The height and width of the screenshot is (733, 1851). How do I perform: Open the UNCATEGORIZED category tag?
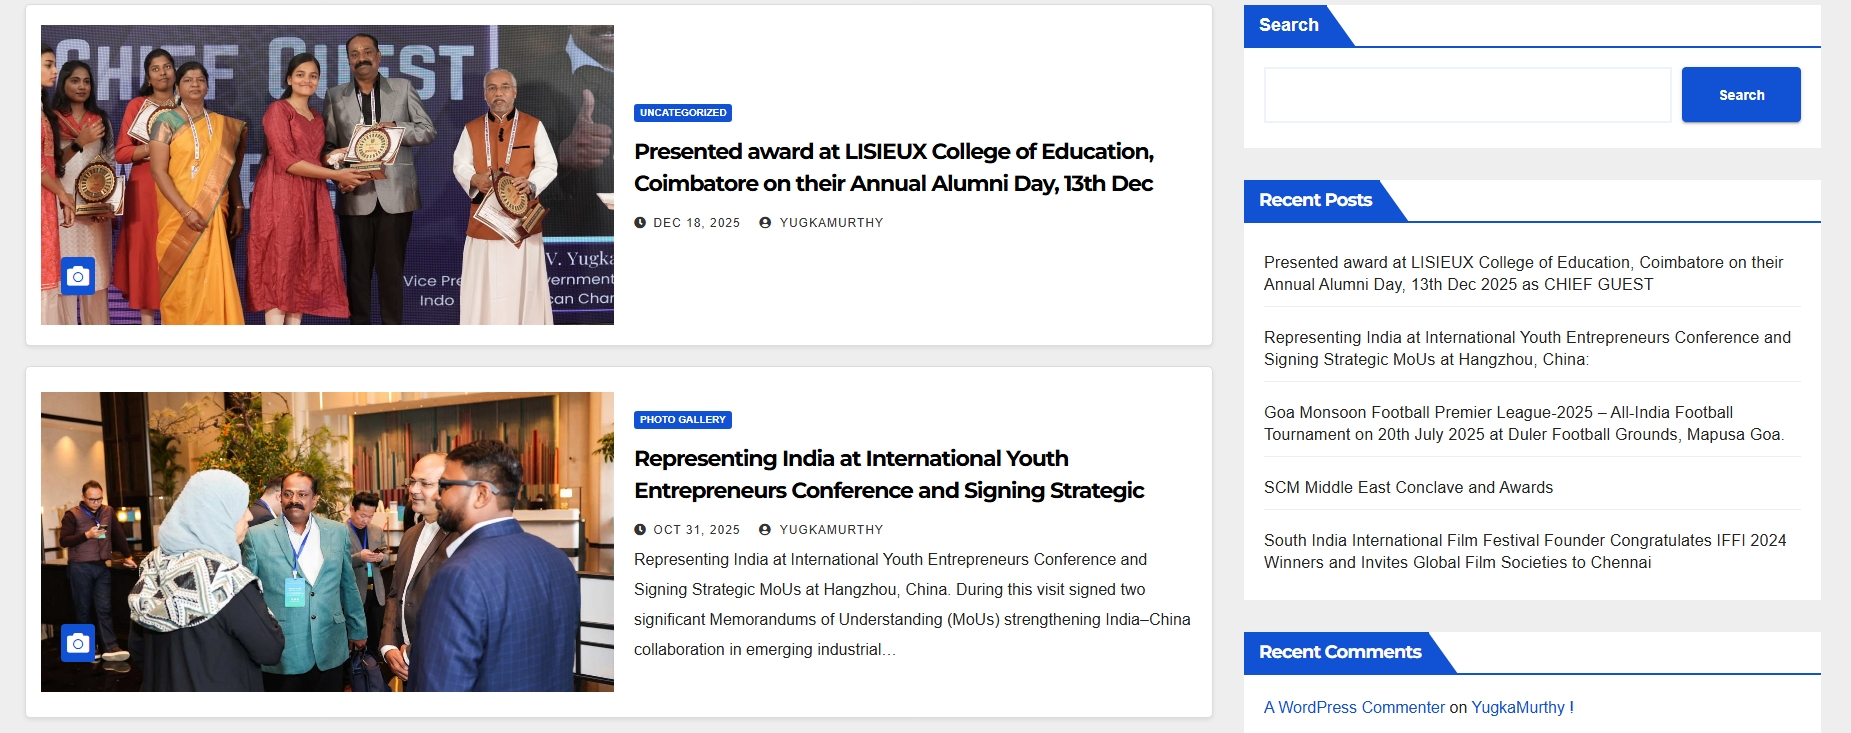(683, 113)
